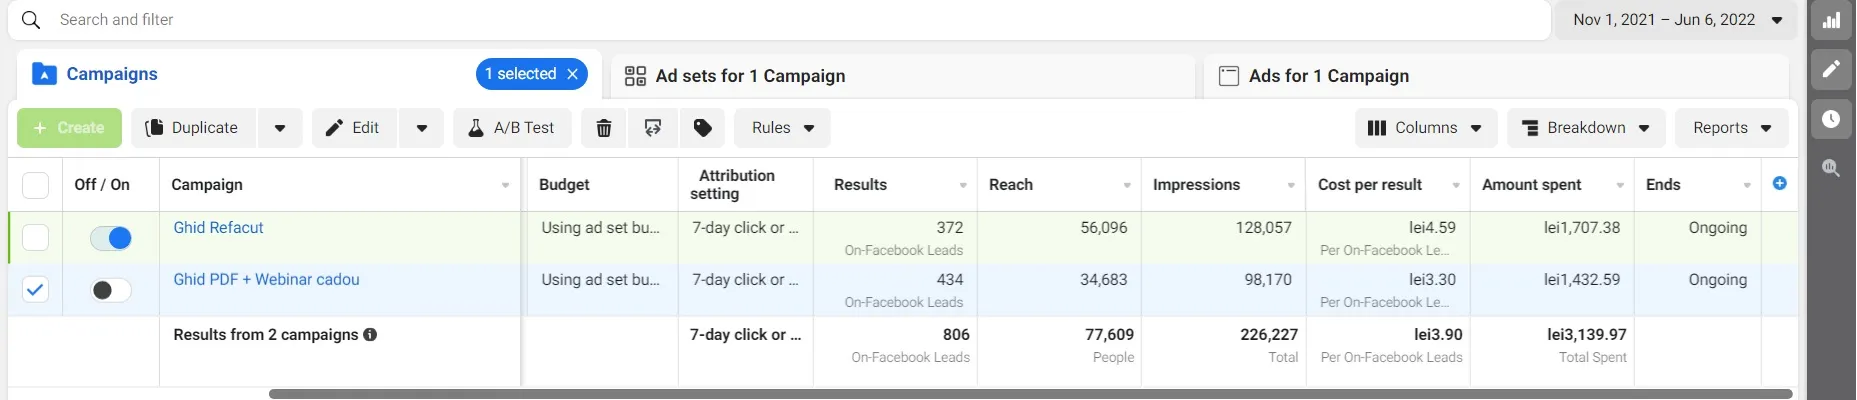Viewport: 1857px width, 400px height.
Task: Click the A/B Test button
Action: (512, 128)
